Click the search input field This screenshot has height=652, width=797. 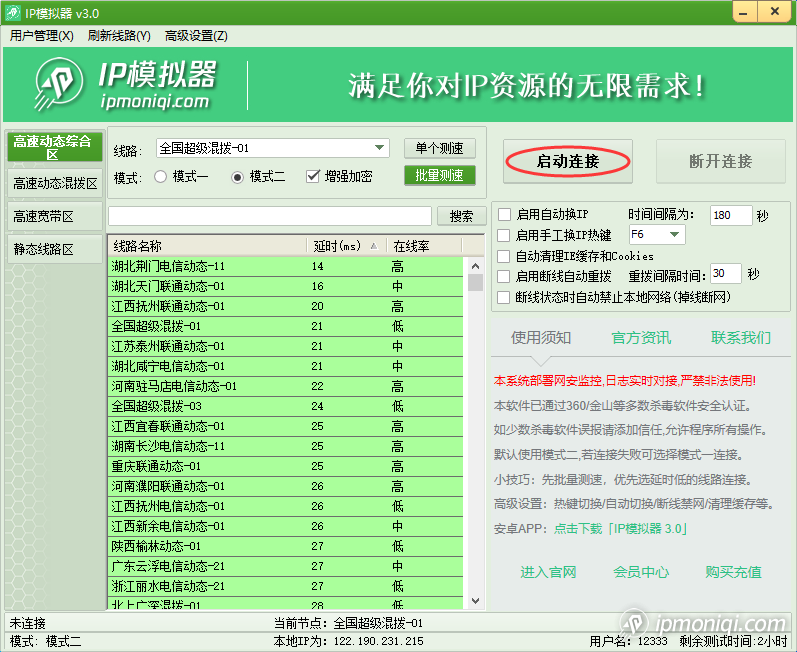click(270, 216)
